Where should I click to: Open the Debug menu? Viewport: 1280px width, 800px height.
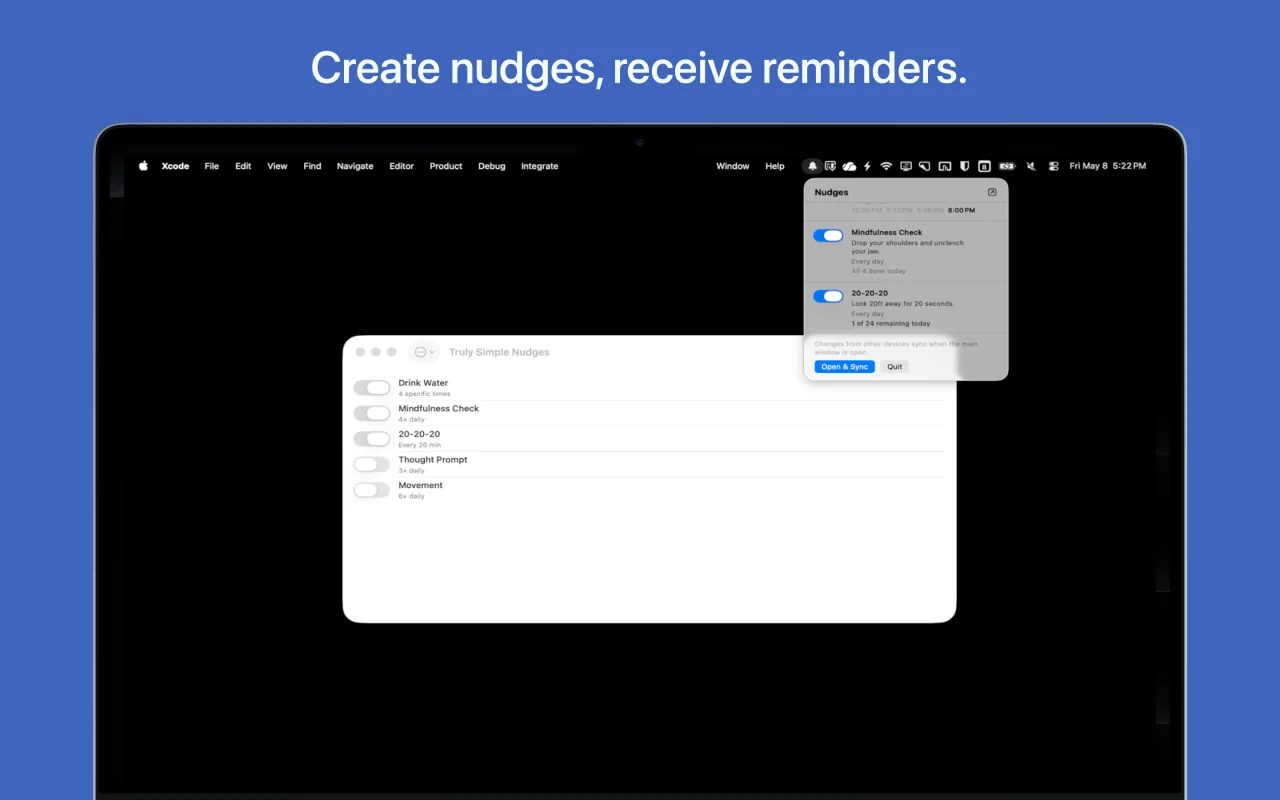click(x=492, y=166)
